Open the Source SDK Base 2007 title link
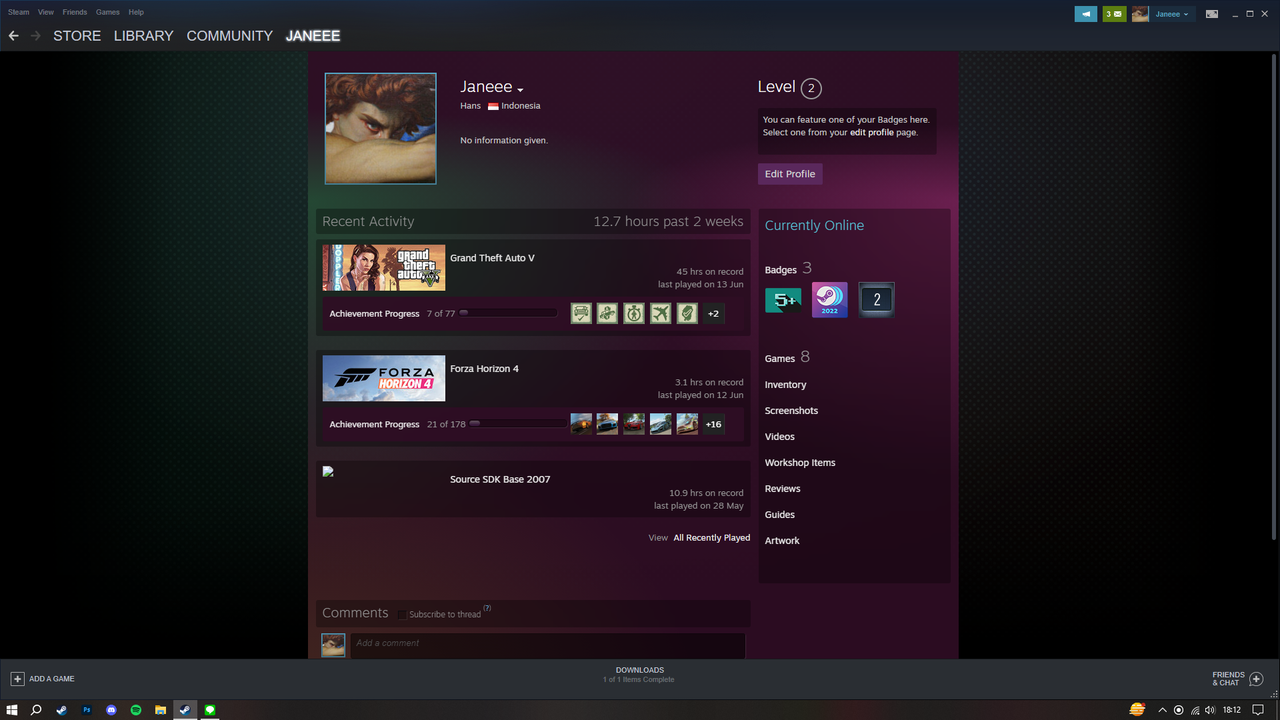Image resolution: width=1280 pixels, height=720 pixels. (500, 480)
